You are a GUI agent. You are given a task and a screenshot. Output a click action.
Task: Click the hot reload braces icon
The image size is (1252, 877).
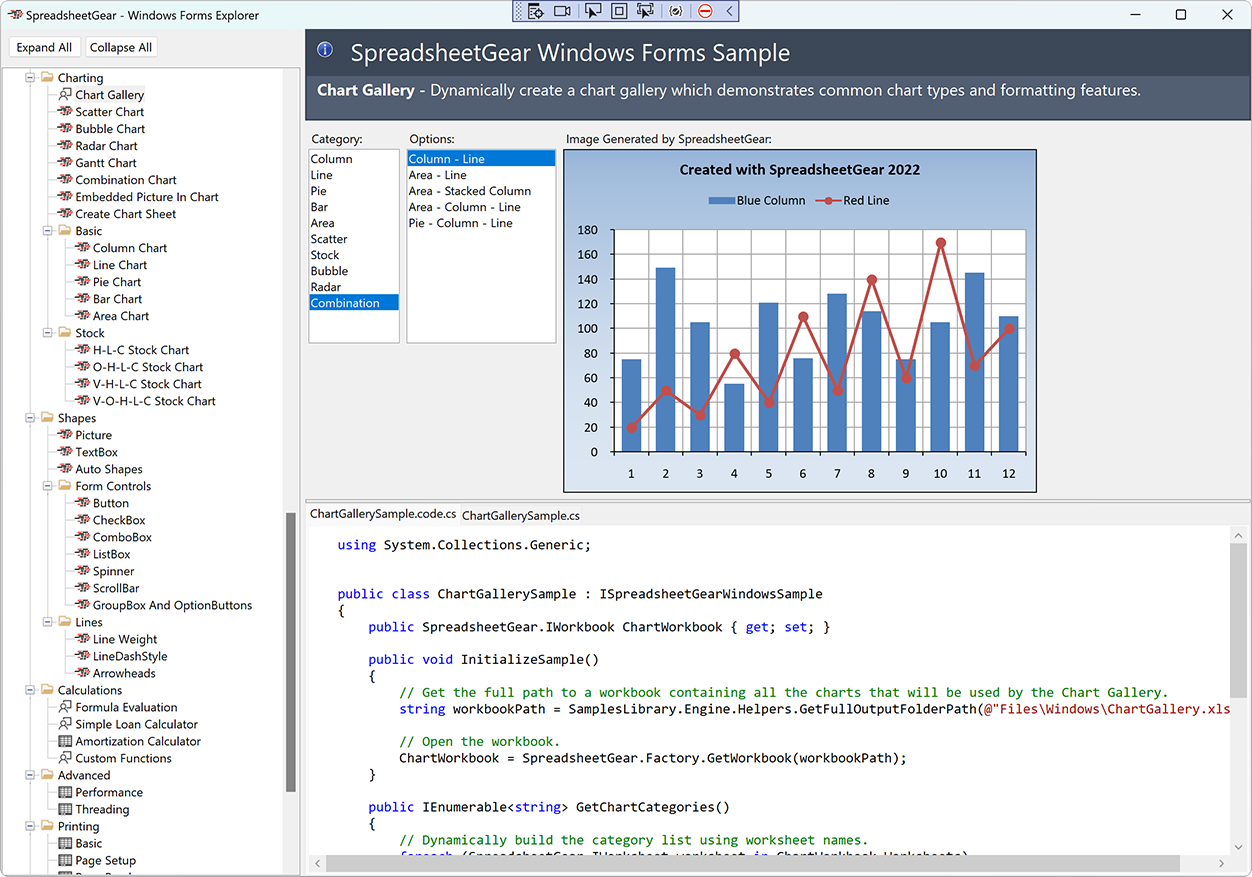(x=676, y=11)
